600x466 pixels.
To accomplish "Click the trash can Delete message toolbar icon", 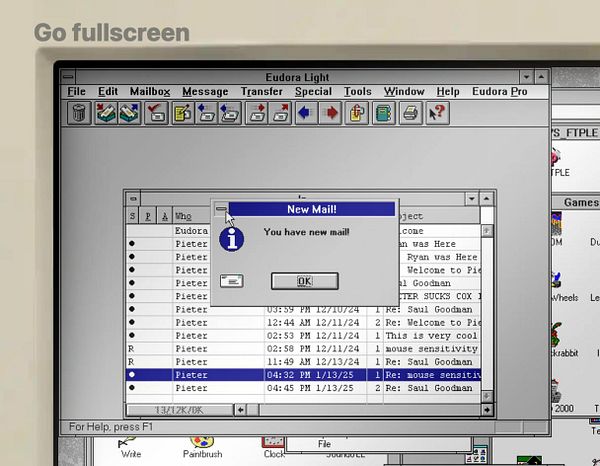I will (79, 113).
